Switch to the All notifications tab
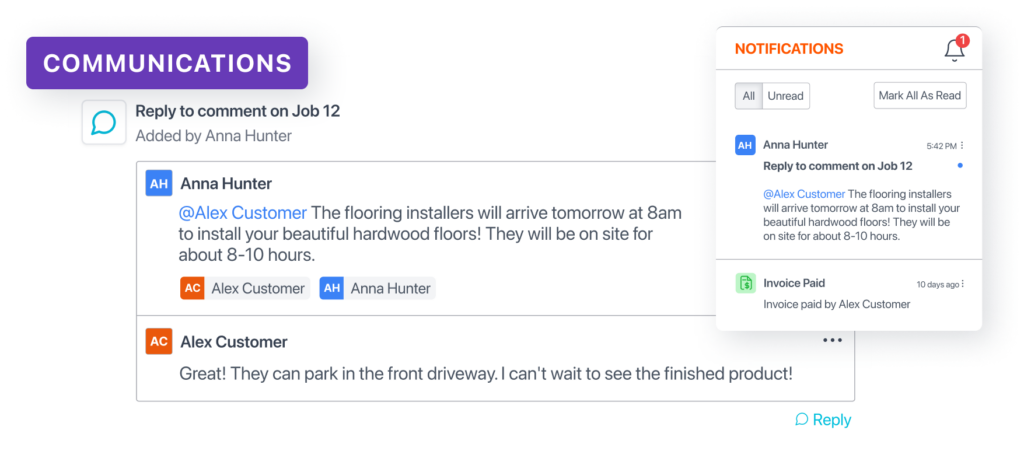 748,96
